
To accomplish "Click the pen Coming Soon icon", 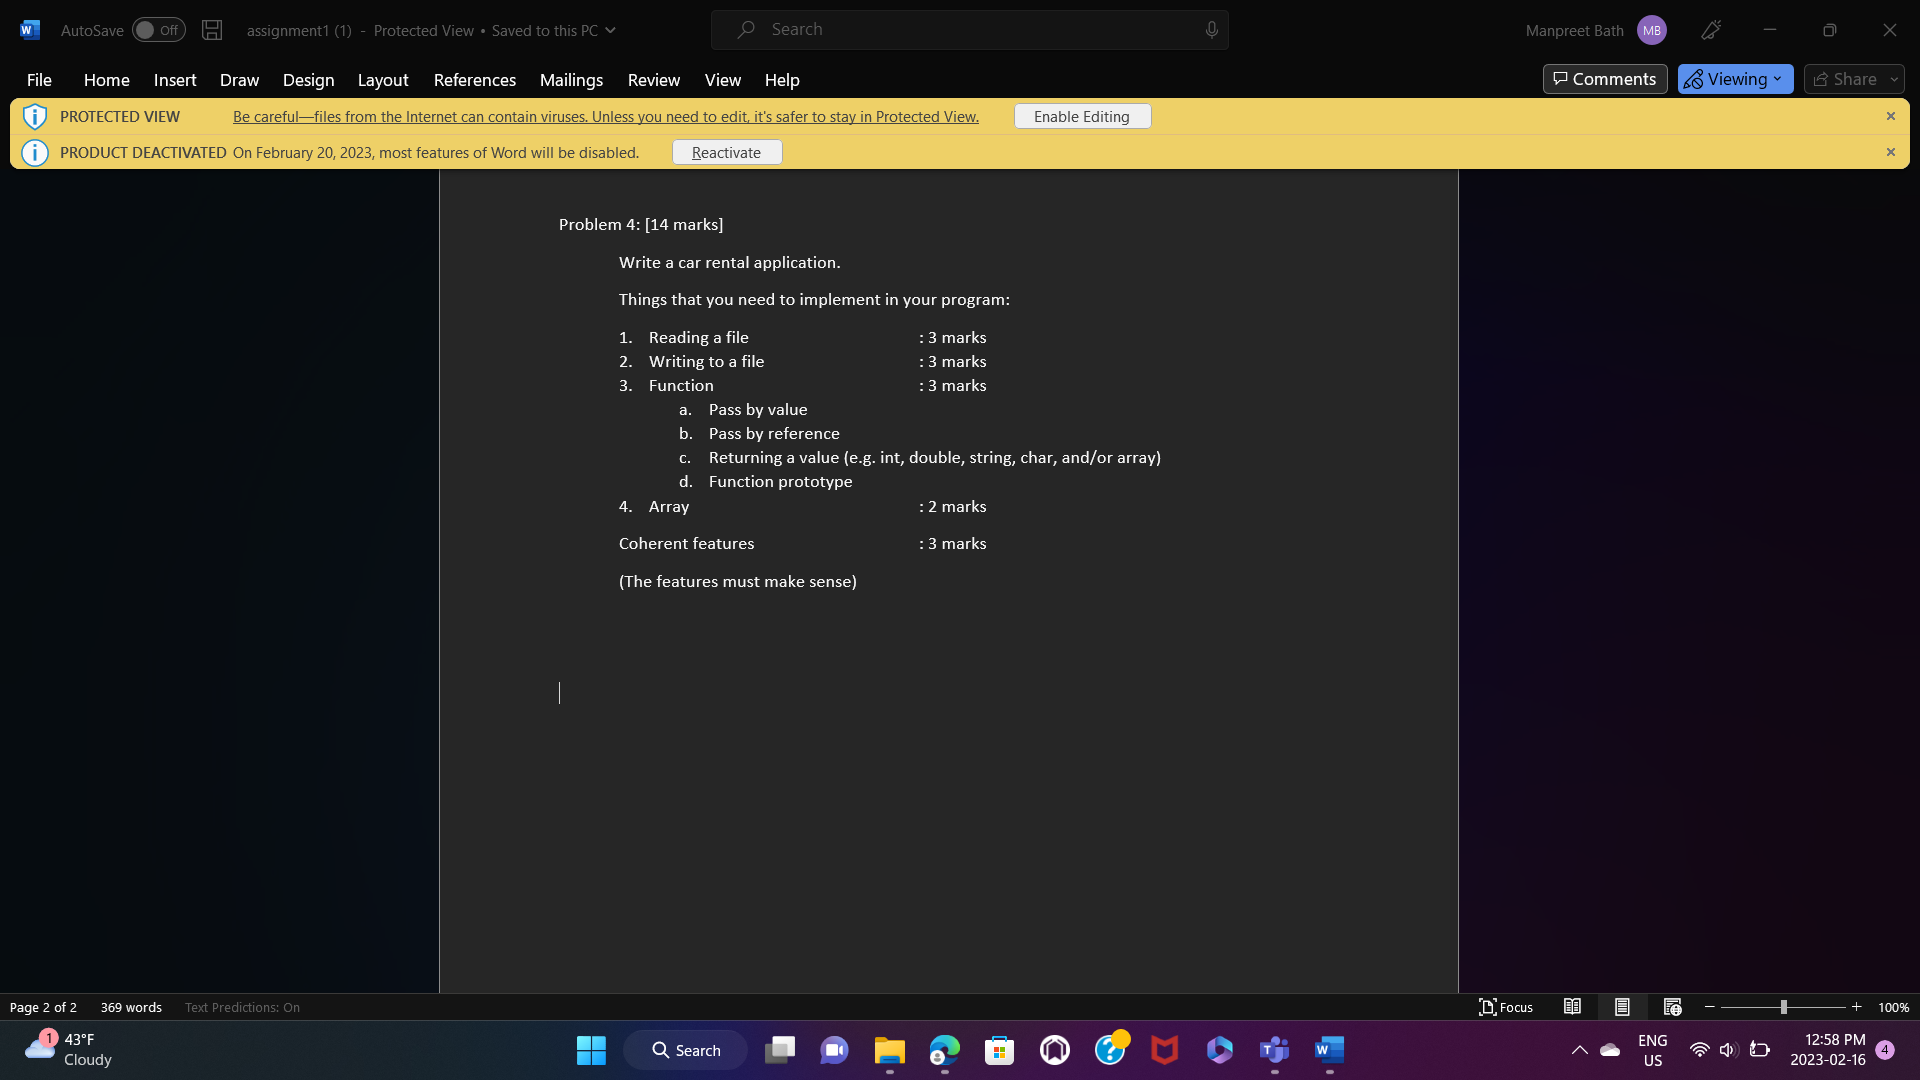I will click(x=1711, y=30).
